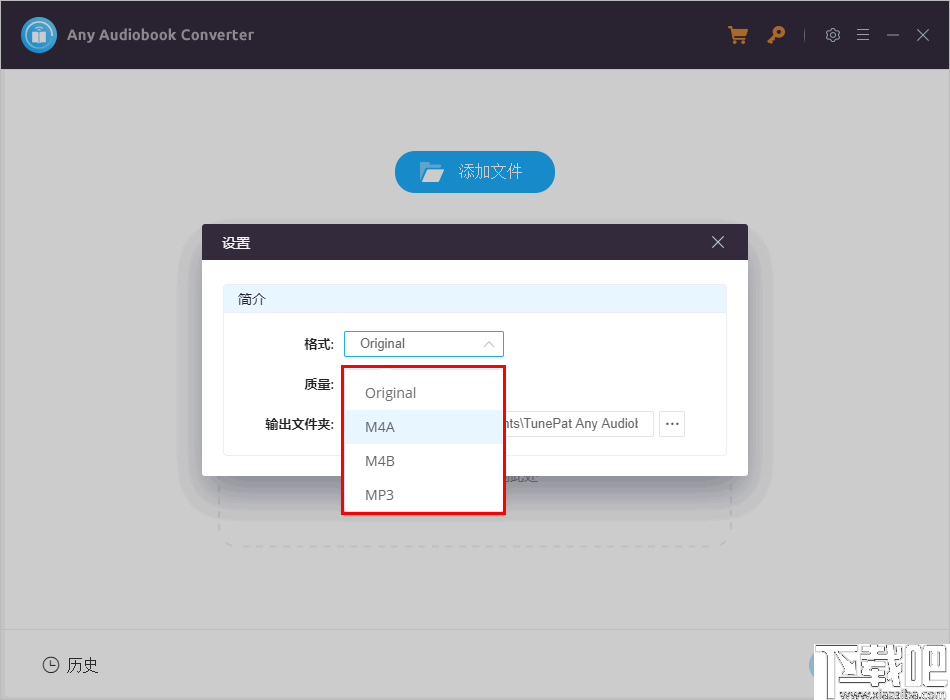Screen dimensions: 950x700
Task: Collapse the 格式 dropdown chevron
Action: [x=489, y=343]
